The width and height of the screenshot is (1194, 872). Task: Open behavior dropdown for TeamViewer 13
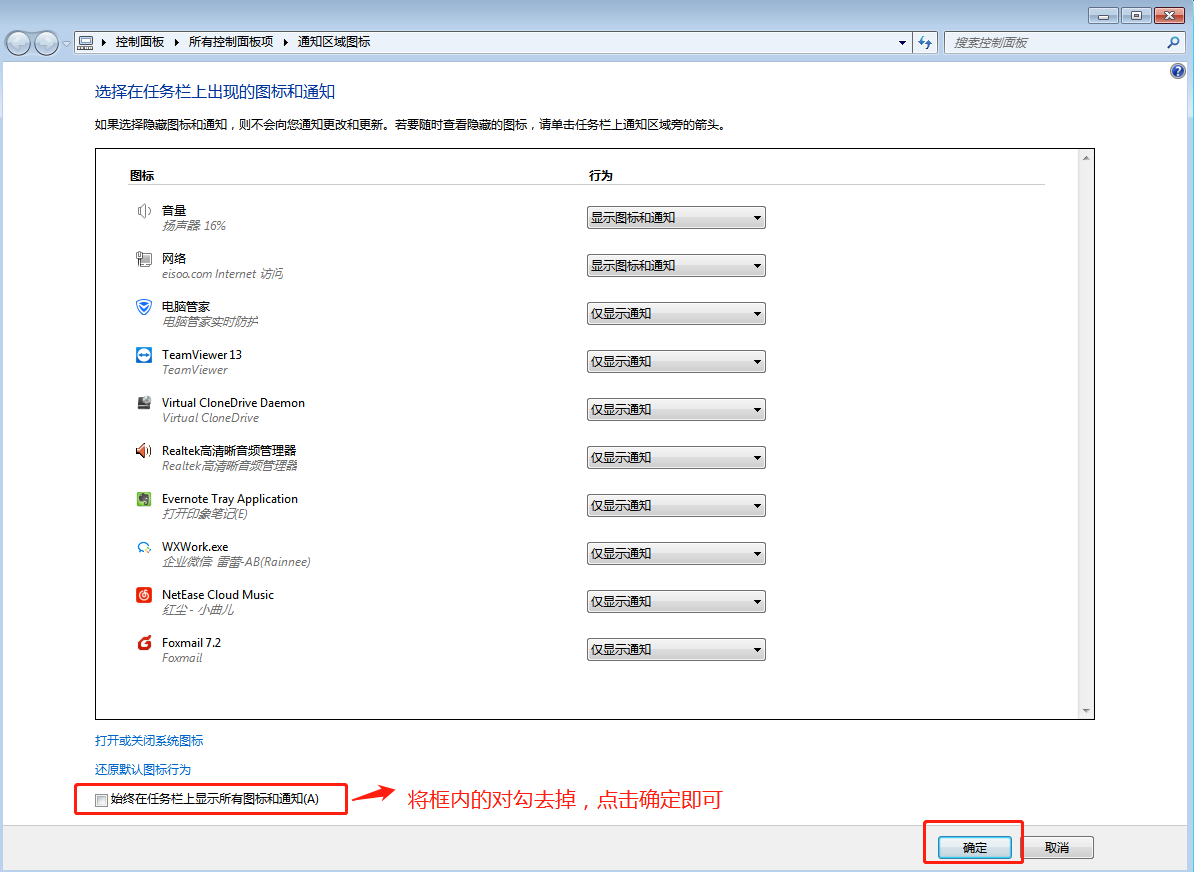click(x=676, y=362)
